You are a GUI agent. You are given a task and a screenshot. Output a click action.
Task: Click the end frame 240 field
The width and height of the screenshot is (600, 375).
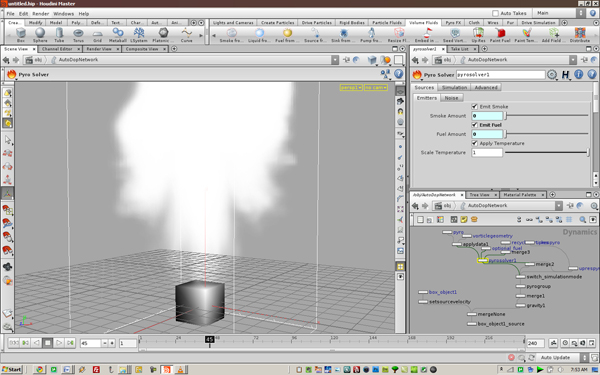click(x=535, y=343)
